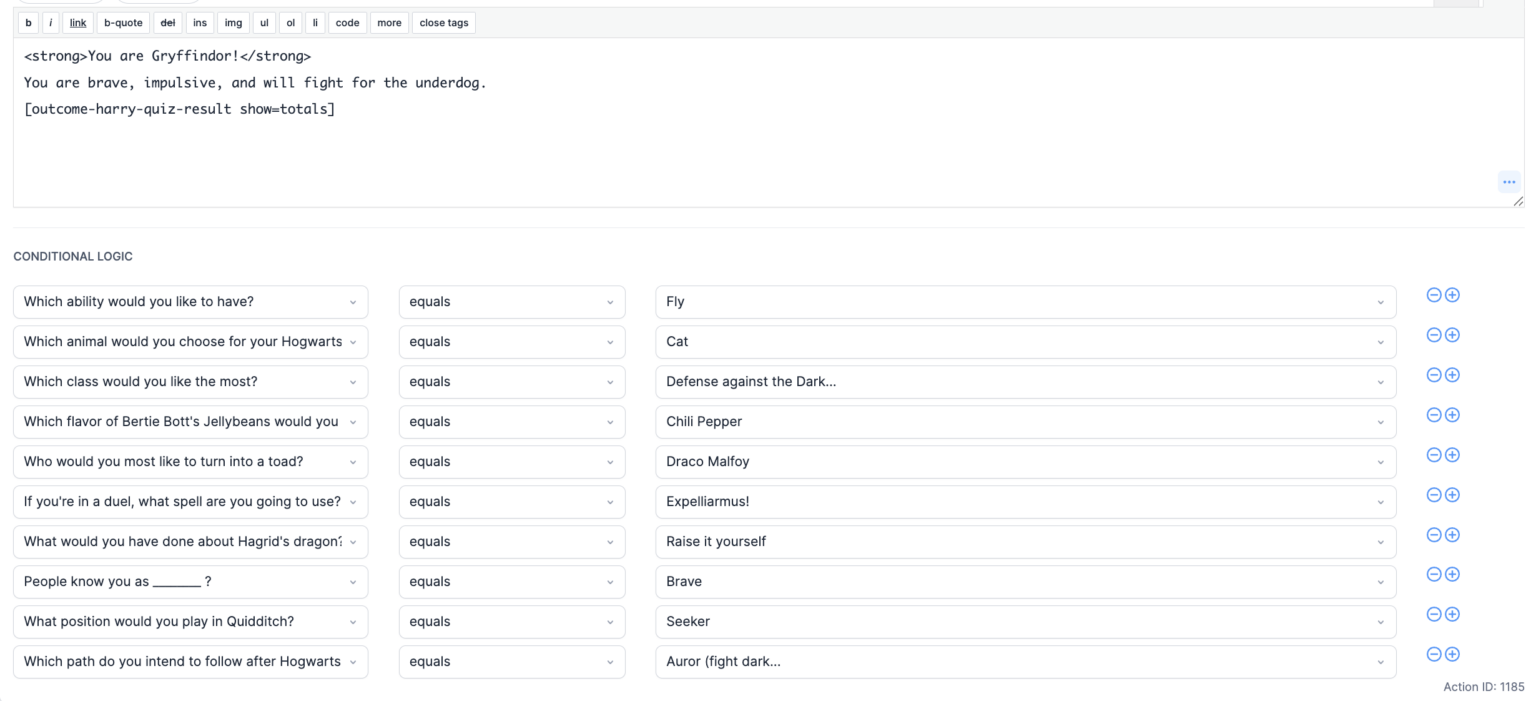Screen dimensions: 1536x701
Task: Click the b-quote button
Action: [123, 23]
